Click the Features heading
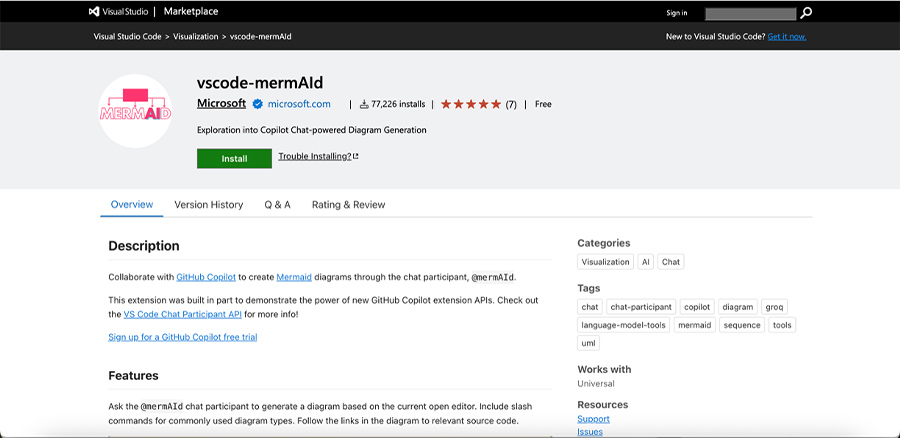Viewport: 900px width, 438px height. (x=133, y=375)
